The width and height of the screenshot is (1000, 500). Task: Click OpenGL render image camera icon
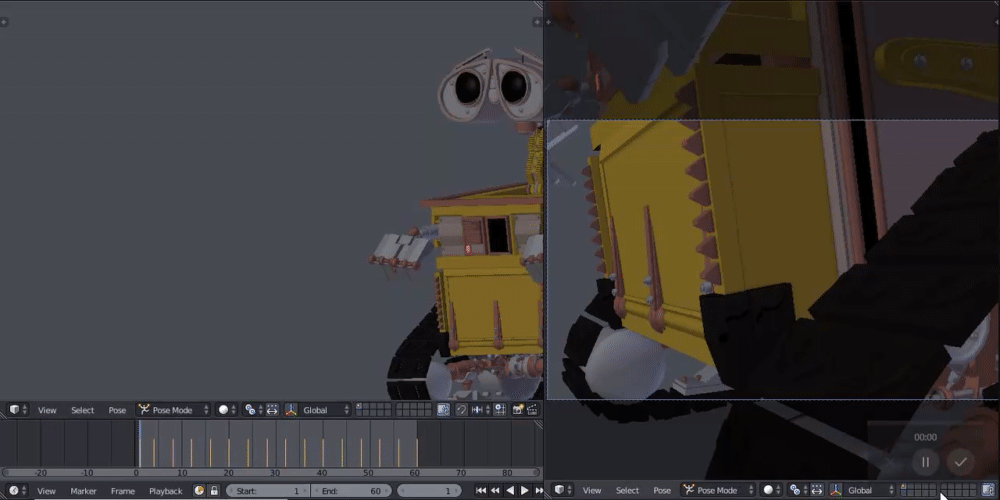[x=518, y=410]
